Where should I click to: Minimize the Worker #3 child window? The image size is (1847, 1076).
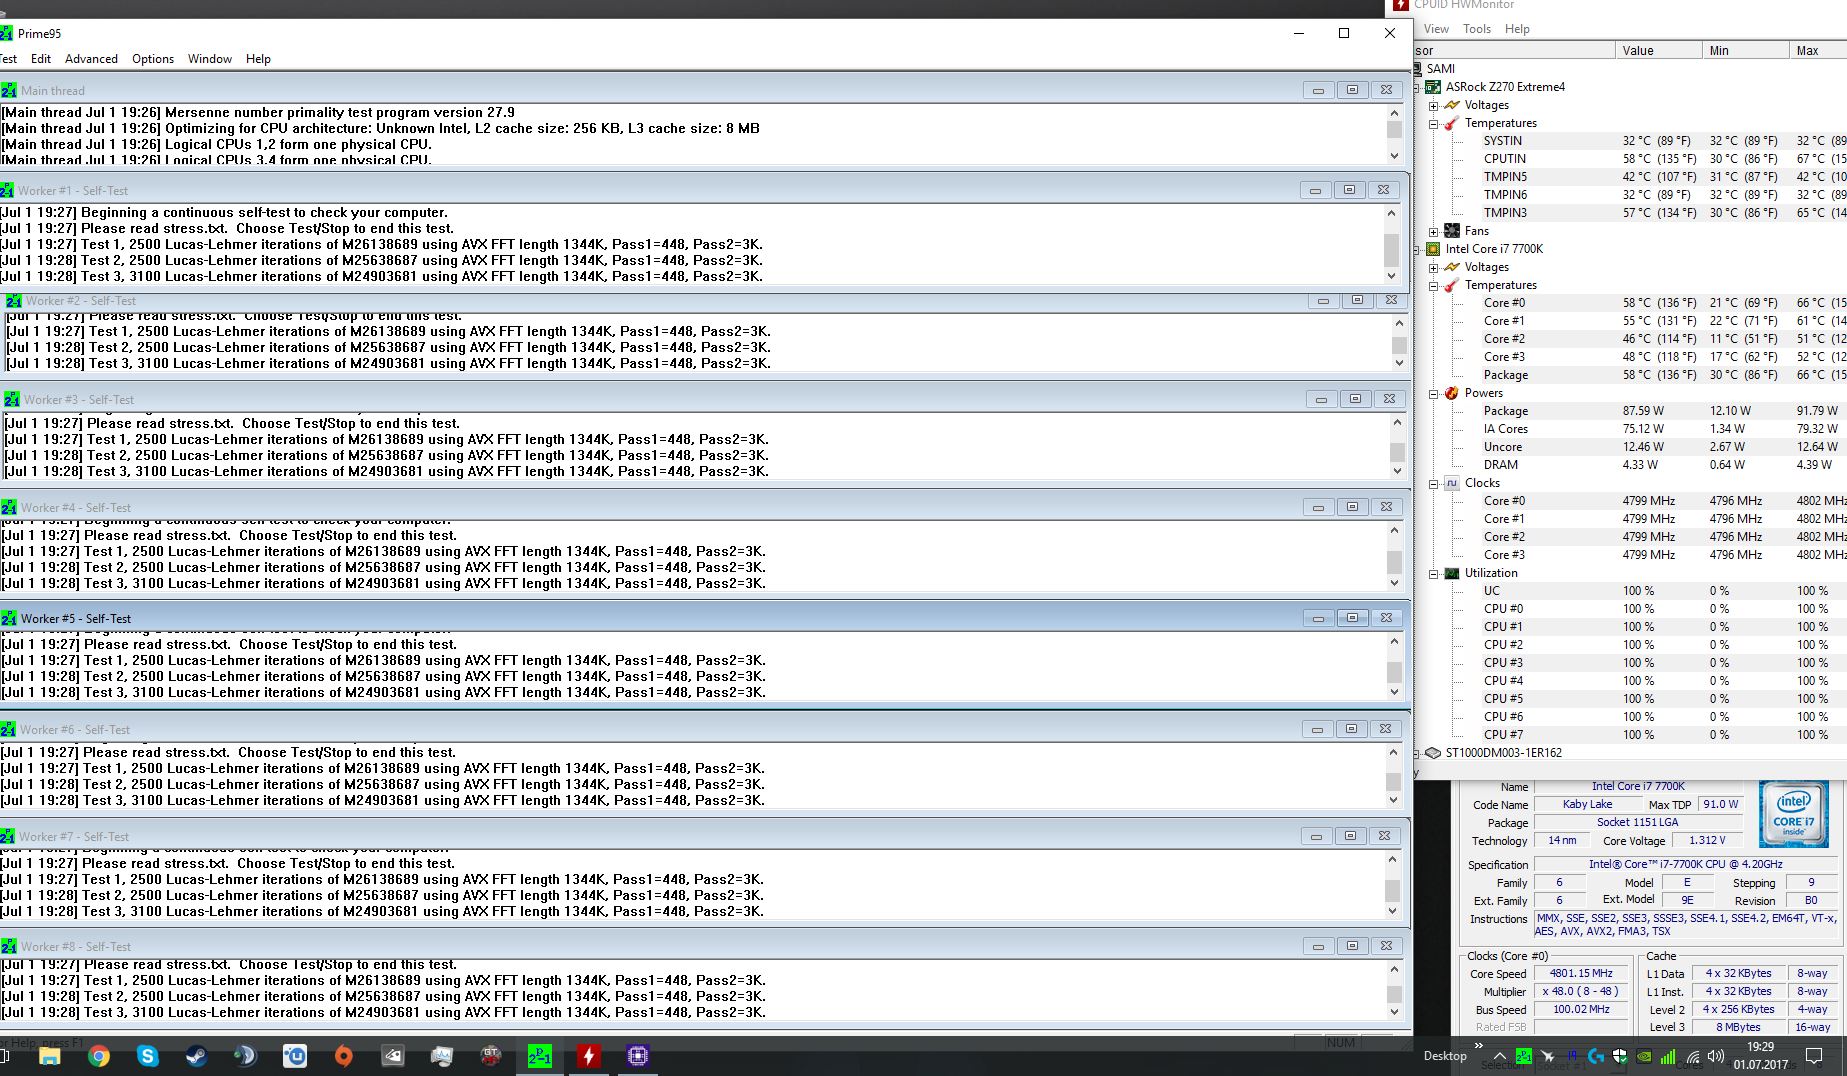(x=1321, y=398)
